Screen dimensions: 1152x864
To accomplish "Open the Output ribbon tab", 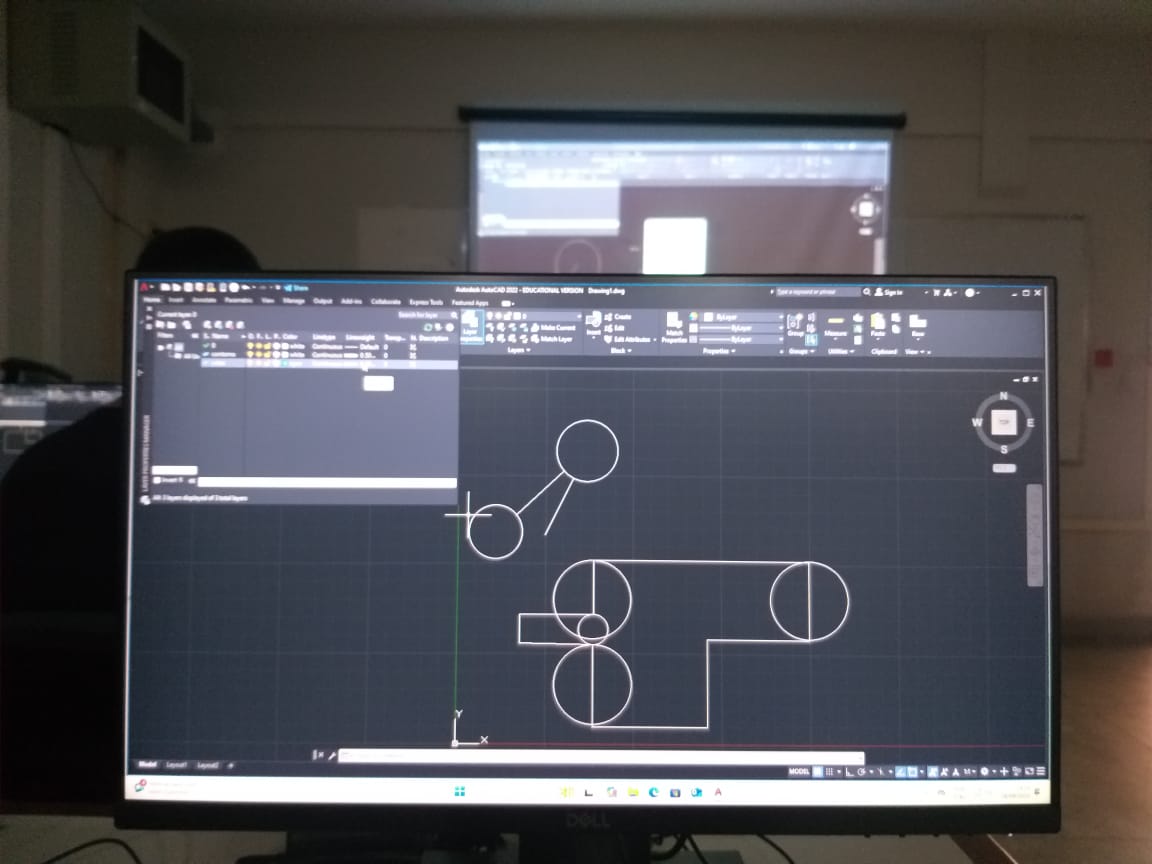I will pyautogui.click(x=323, y=300).
